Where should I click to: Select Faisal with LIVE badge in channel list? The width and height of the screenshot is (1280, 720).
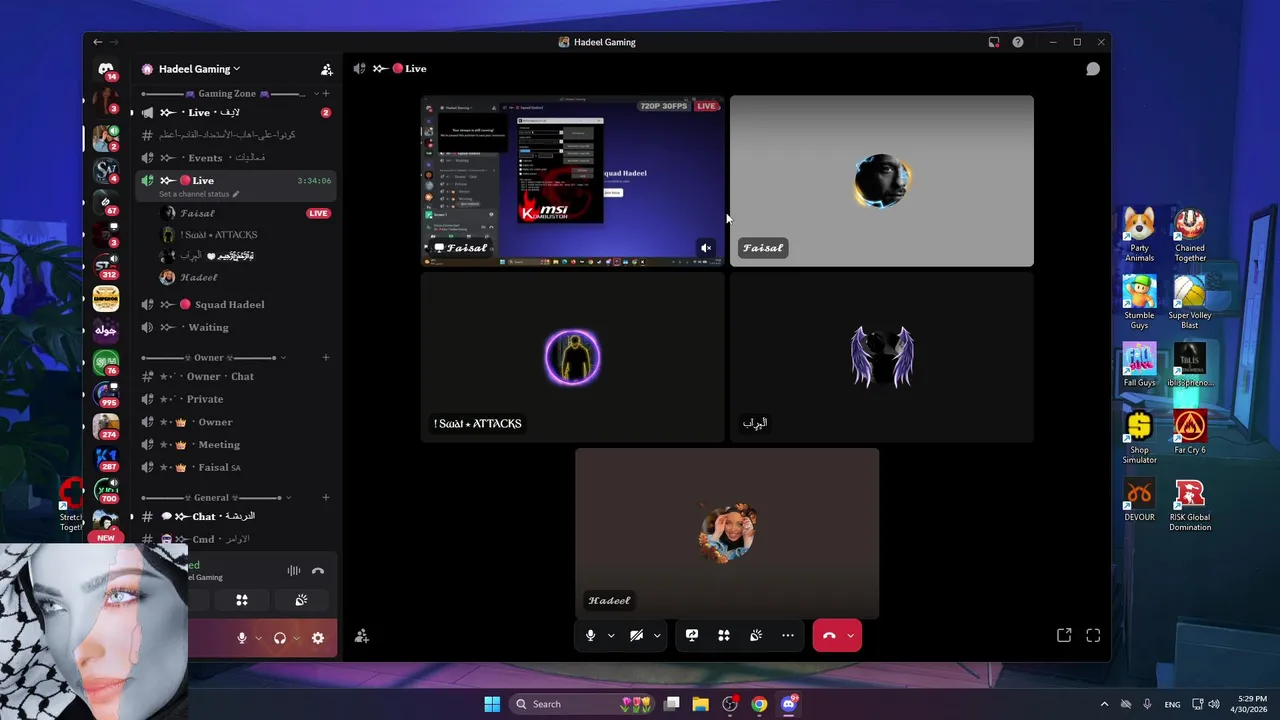(245, 213)
